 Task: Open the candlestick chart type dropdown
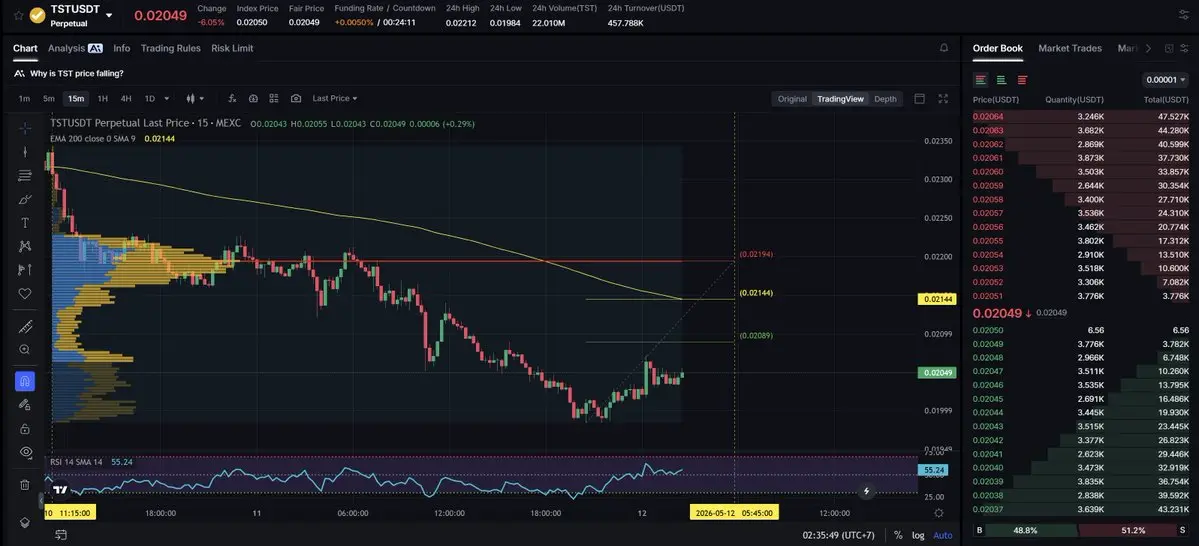[195, 99]
